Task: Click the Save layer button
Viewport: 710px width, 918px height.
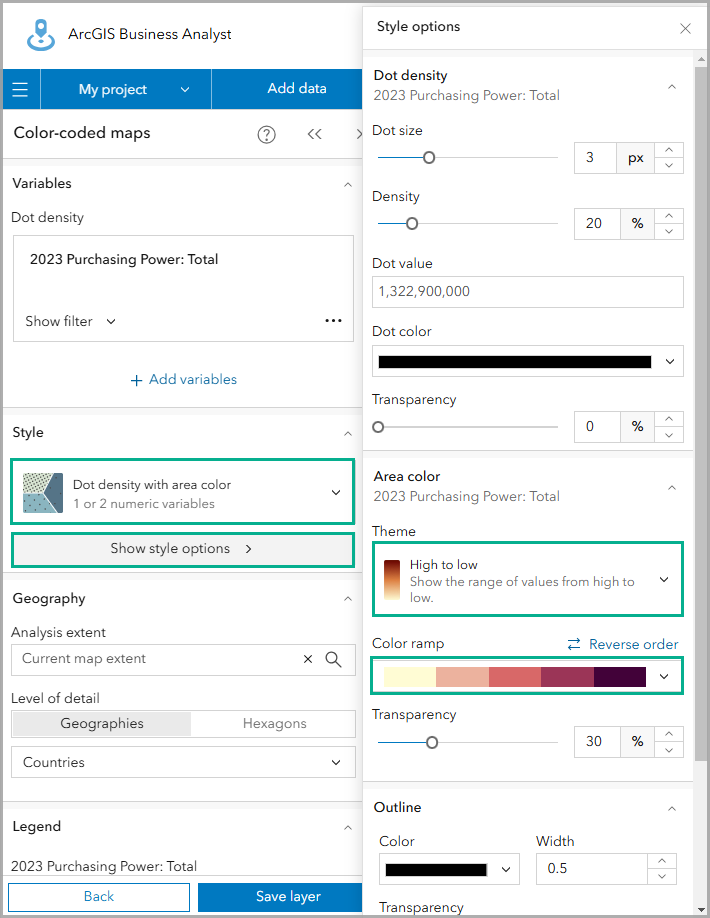Action: pos(288,897)
